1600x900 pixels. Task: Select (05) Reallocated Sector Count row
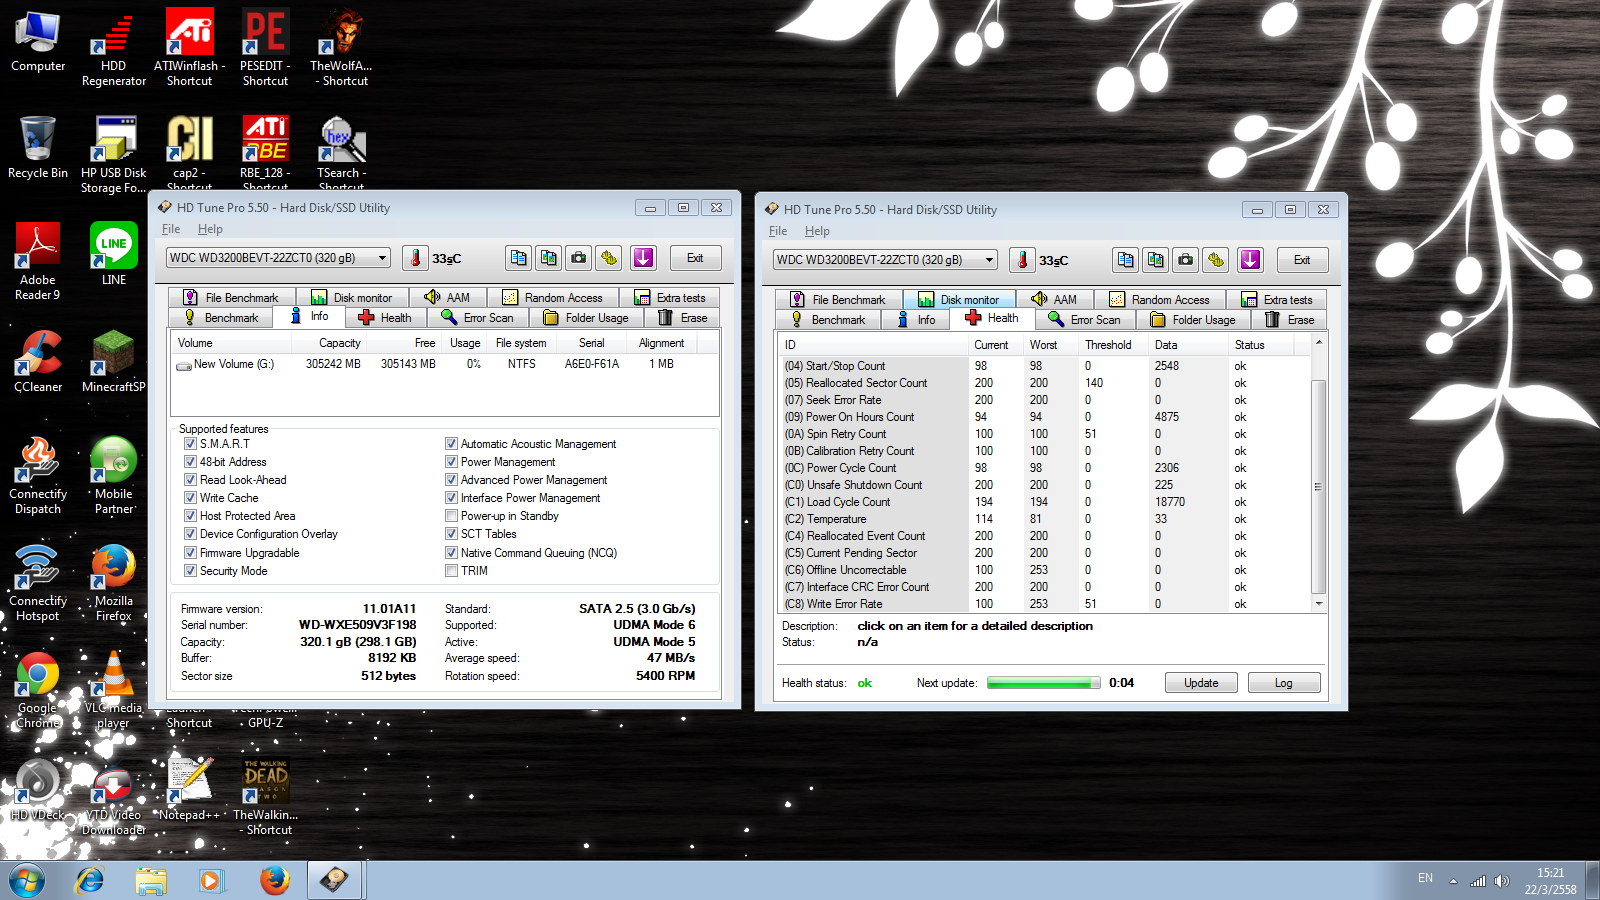tap(1044, 383)
